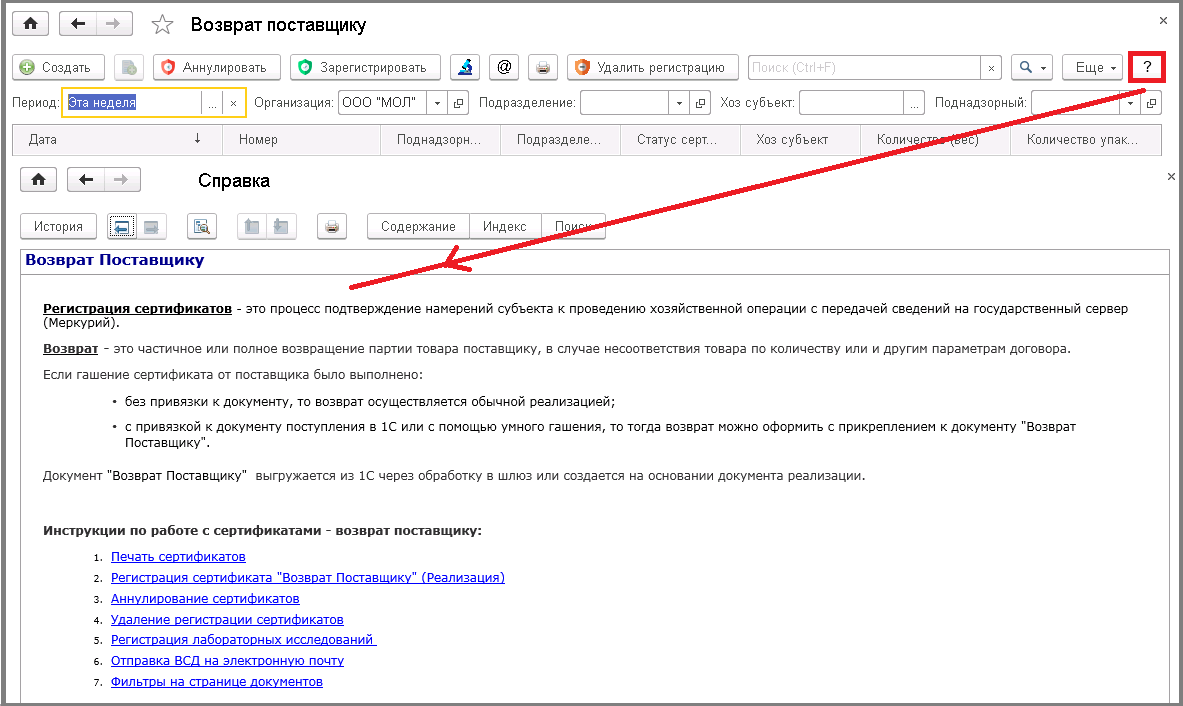Open link Удаление регистрации сертификатов
1183x706 pixels.
[227, 620]
